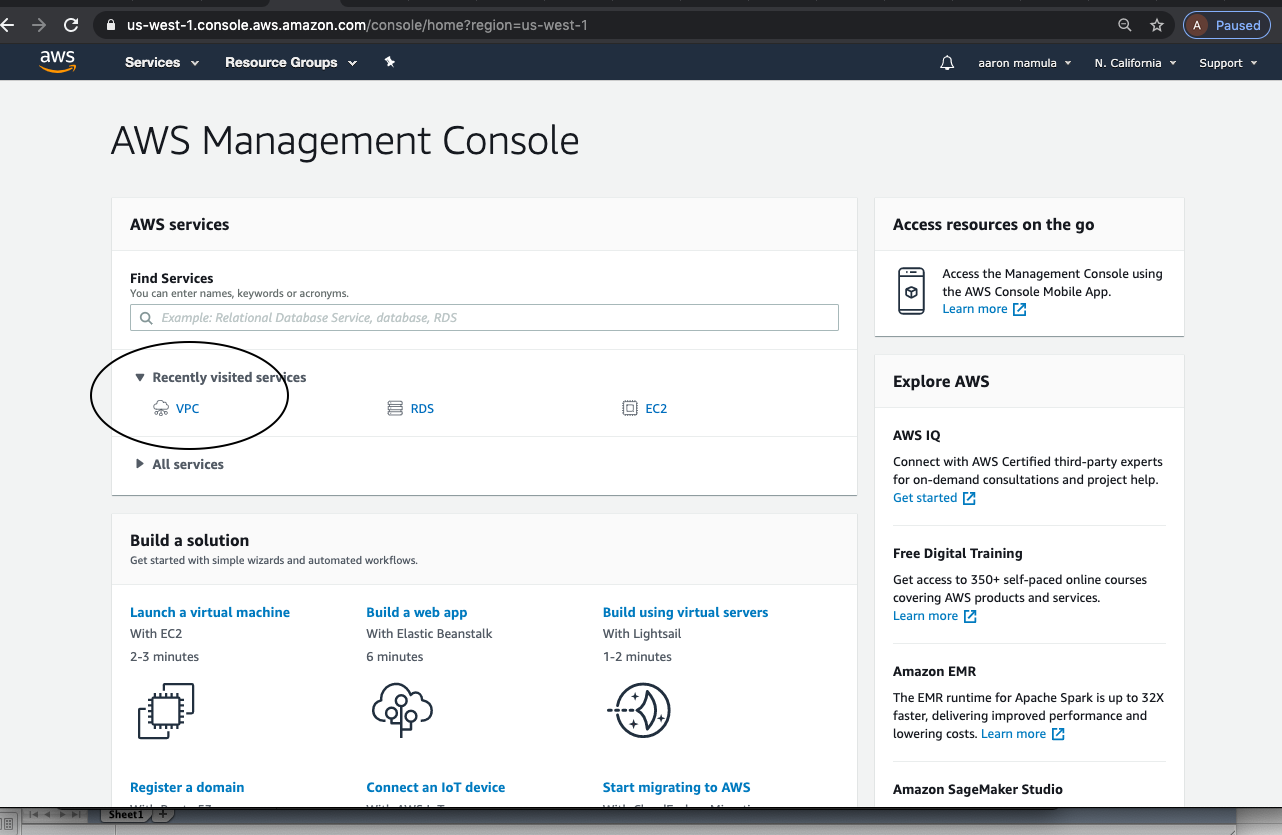Open the Launch a virtual machine link
This screenshot has height=835, width=1282.
[210, 612]
